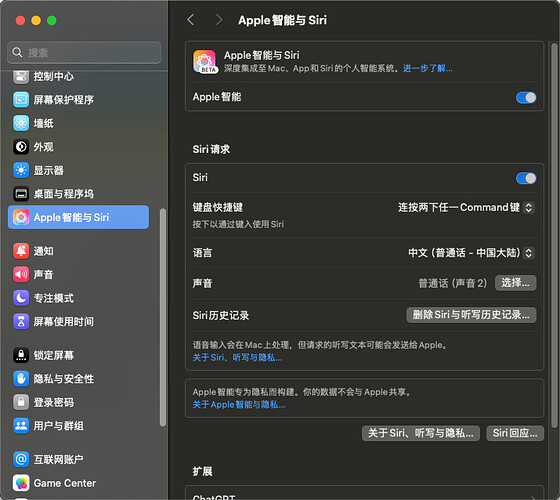Open Notifications (通知) bell icon
The width and height of the screenshot is (560, 500).
[x=21, y=251]
